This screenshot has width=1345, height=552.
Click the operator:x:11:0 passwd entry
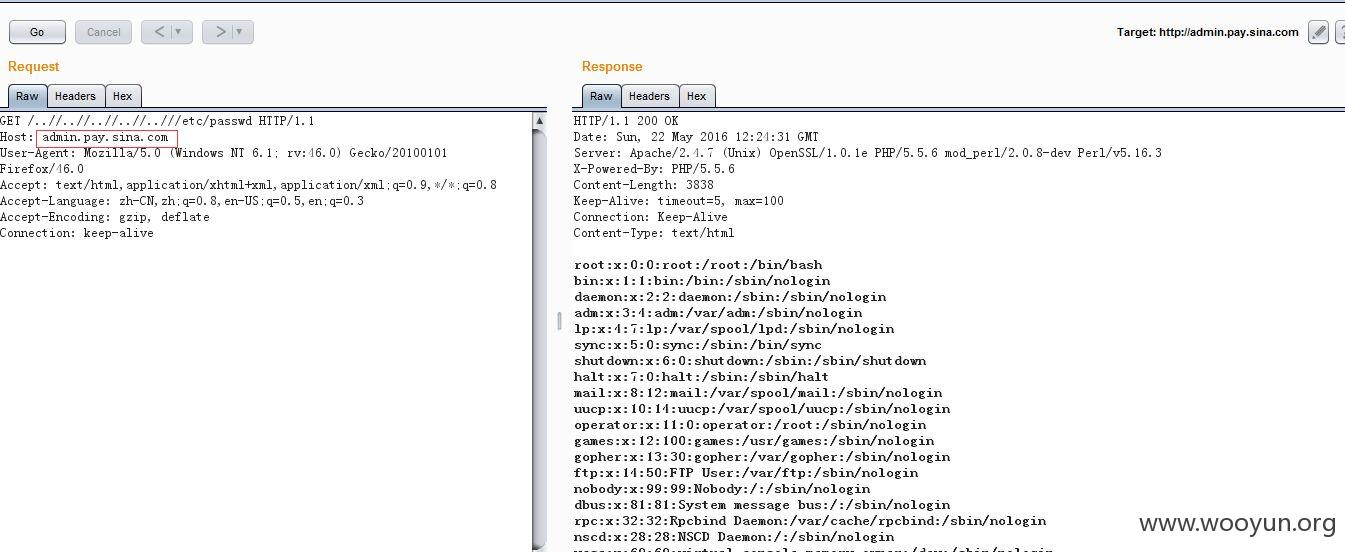pos(750,425)
